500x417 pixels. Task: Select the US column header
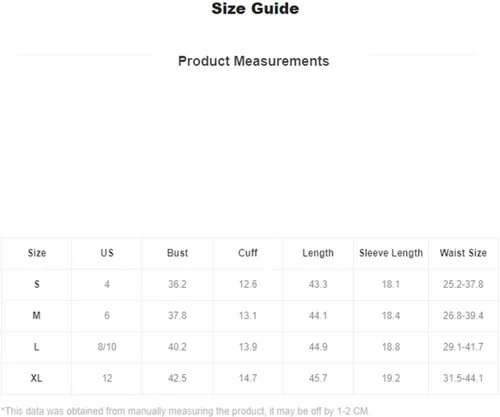(x=107, y=253)
